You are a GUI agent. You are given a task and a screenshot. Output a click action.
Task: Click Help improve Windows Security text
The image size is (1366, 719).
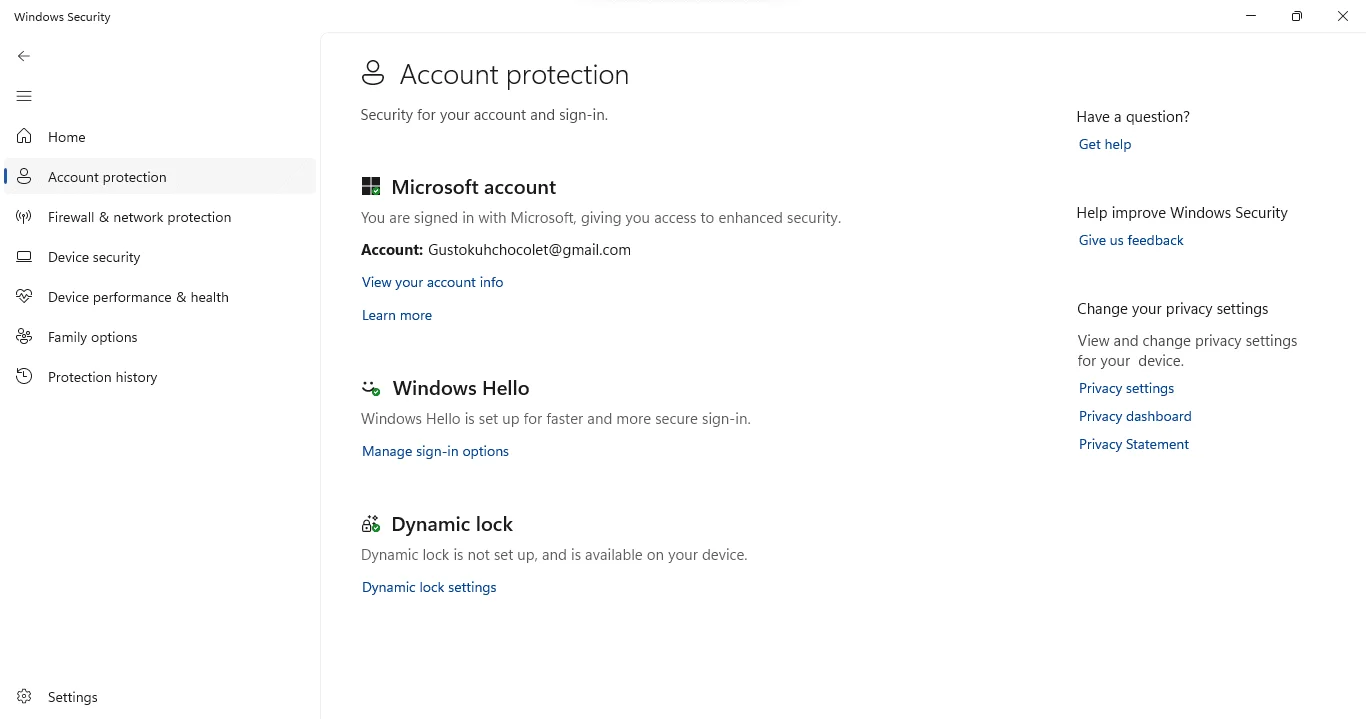(x=1182, y=212)
